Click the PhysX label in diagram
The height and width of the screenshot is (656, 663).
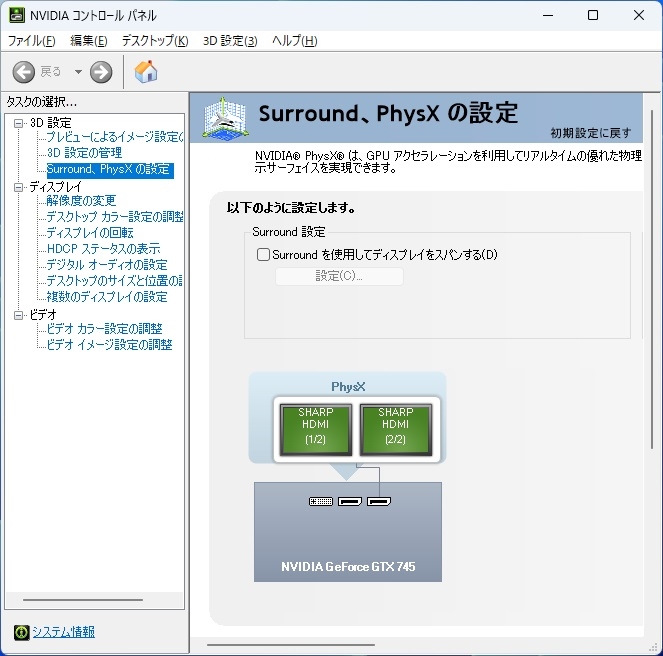tap(348, 387)
